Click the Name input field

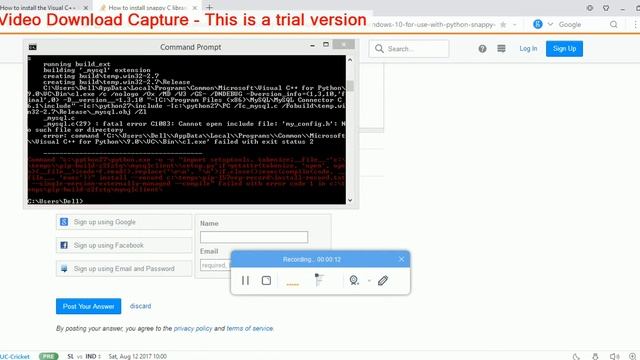pyautogui.click(x=254, y=237)
